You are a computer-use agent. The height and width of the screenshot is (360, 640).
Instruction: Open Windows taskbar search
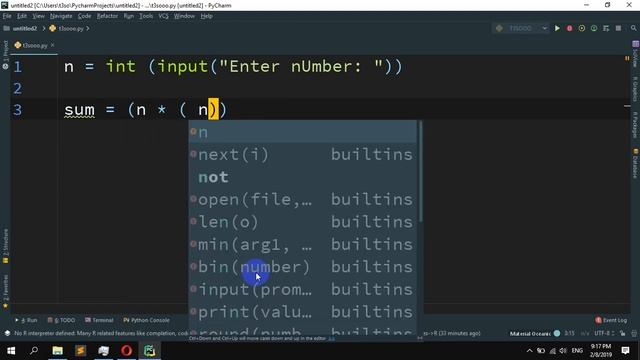(34, 351)
